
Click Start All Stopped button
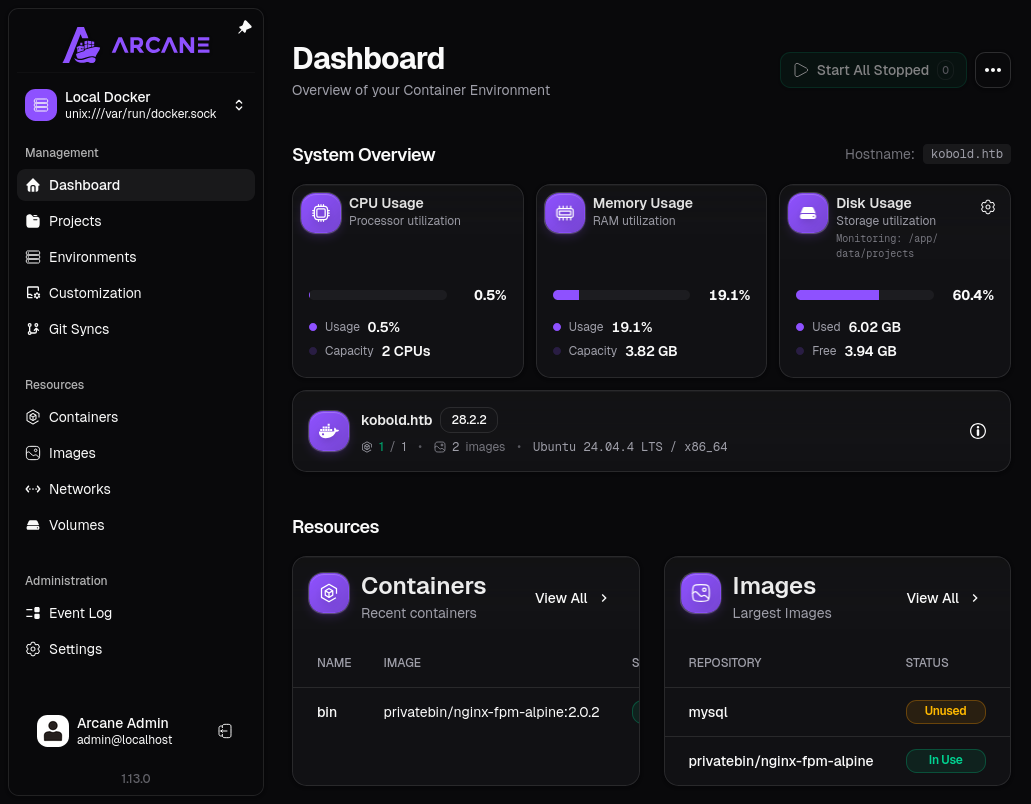pos(873,70)
